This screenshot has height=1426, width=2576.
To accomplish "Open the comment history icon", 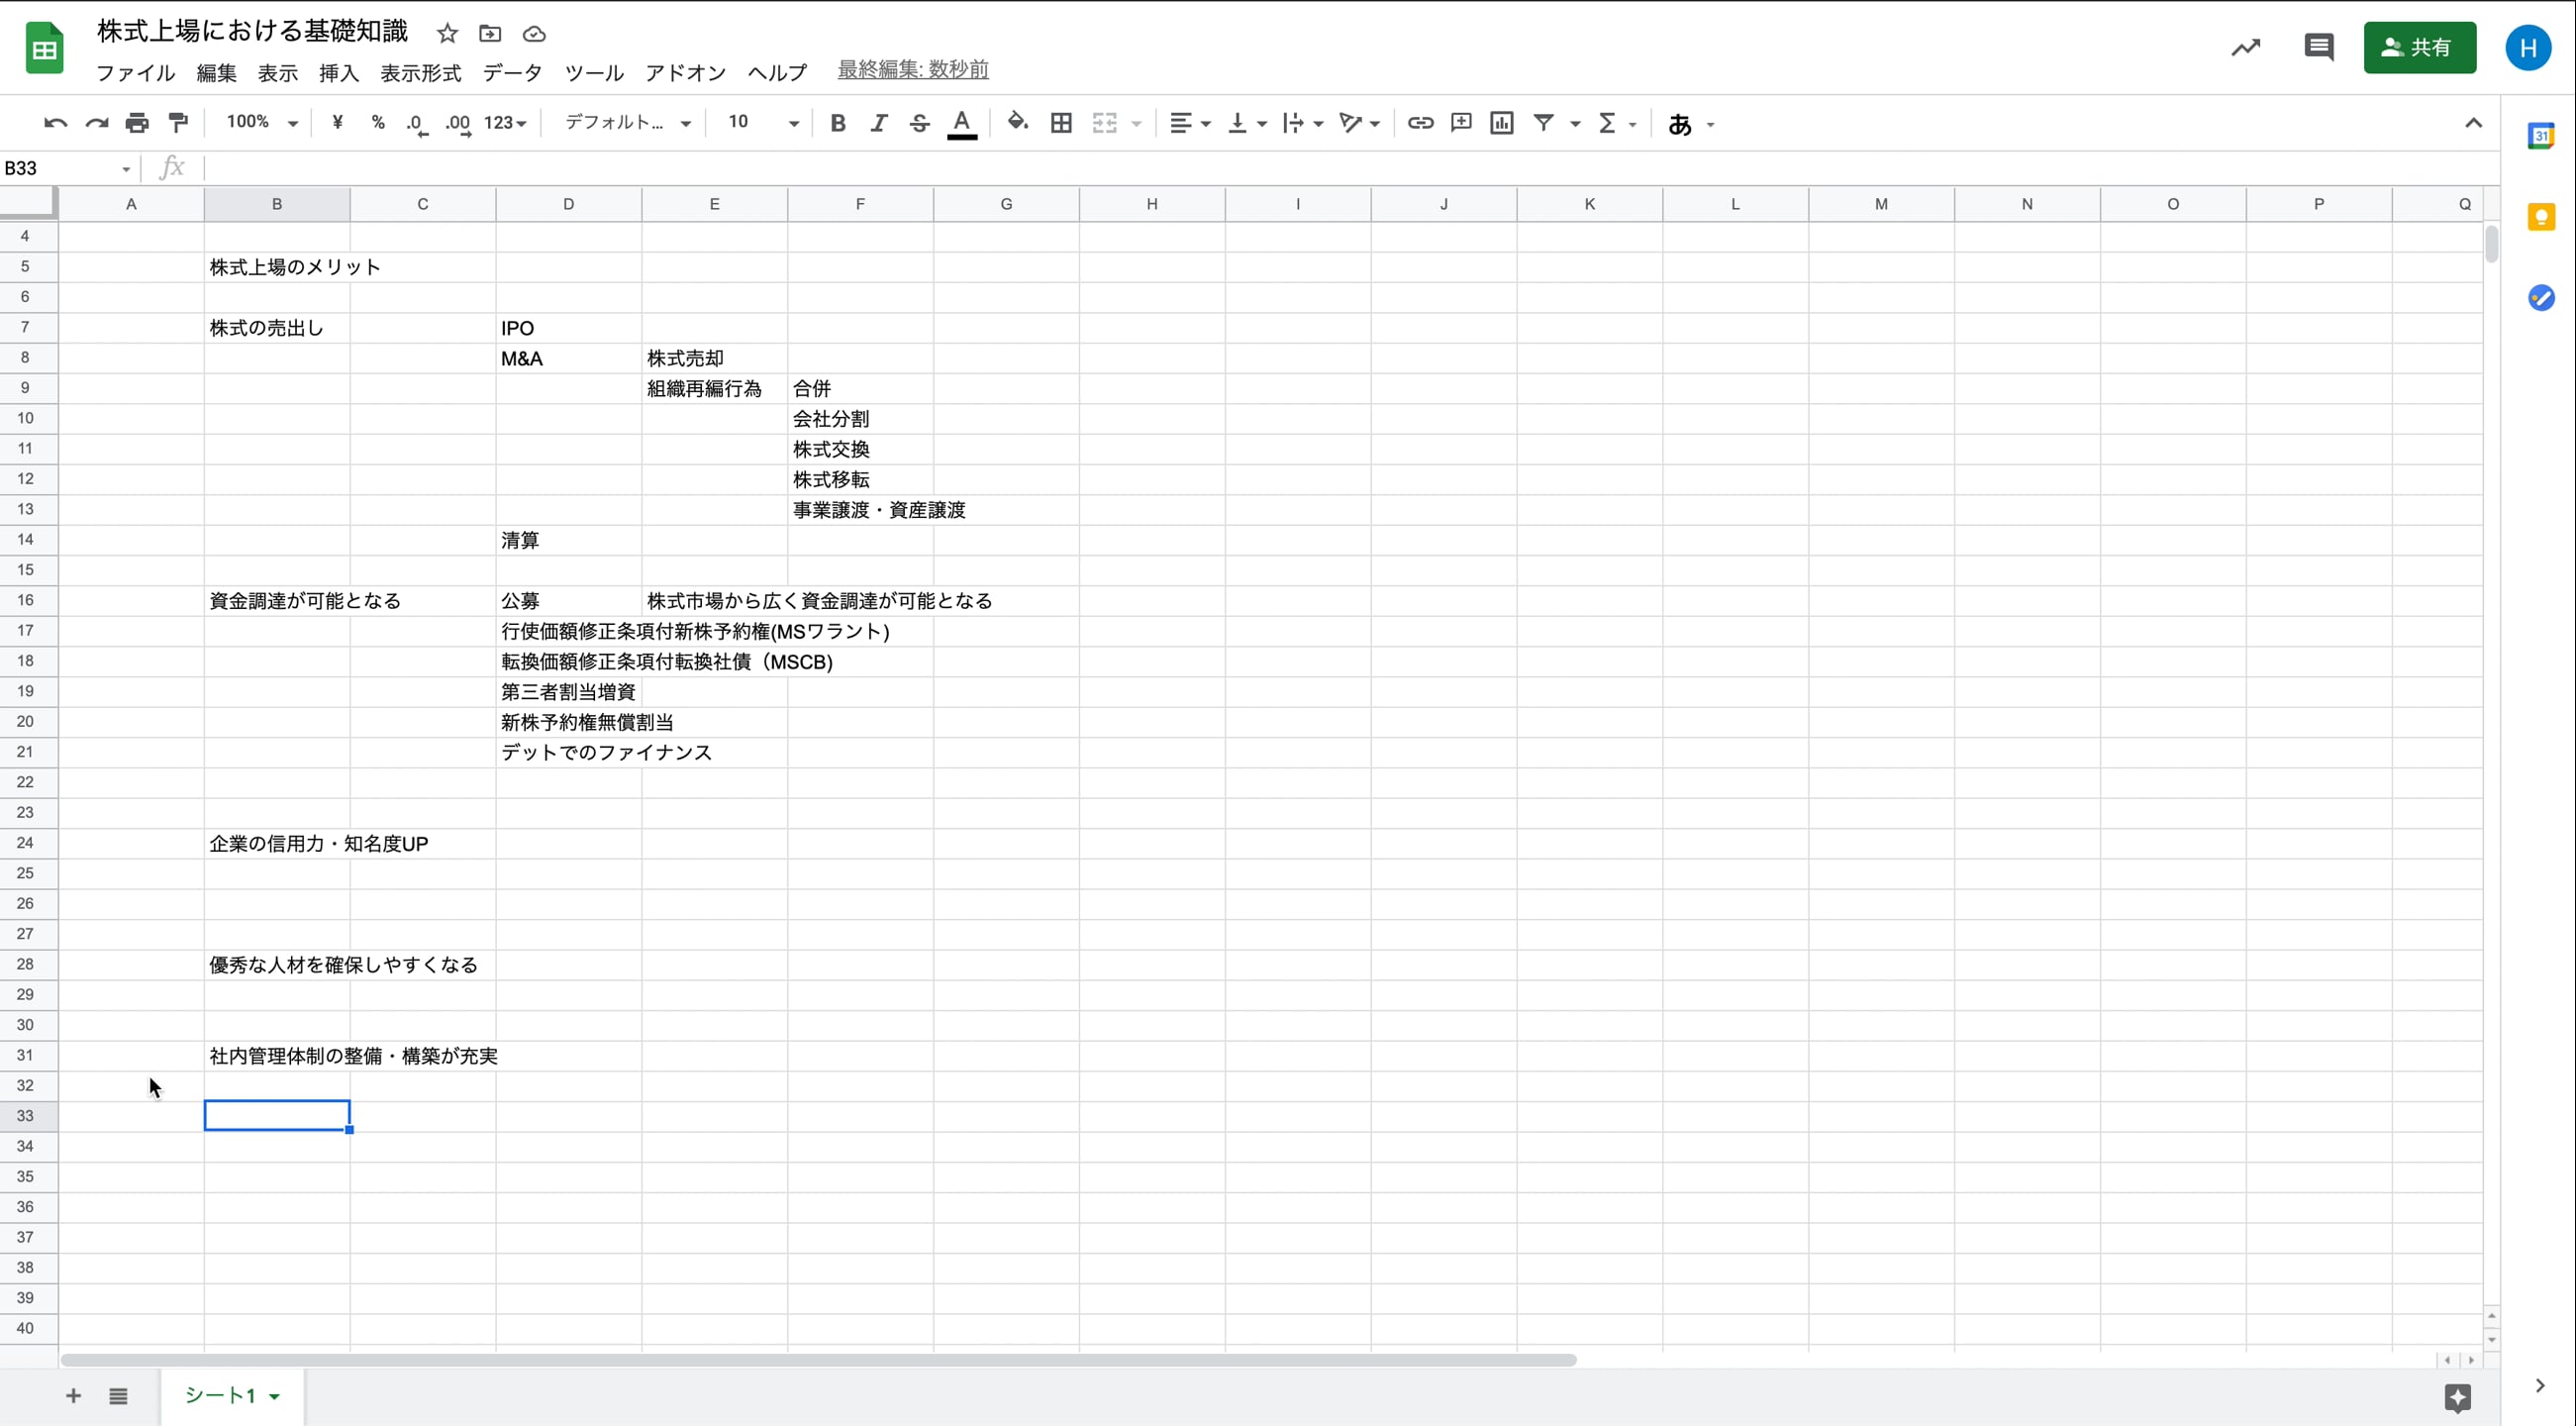I will 2318,47.
